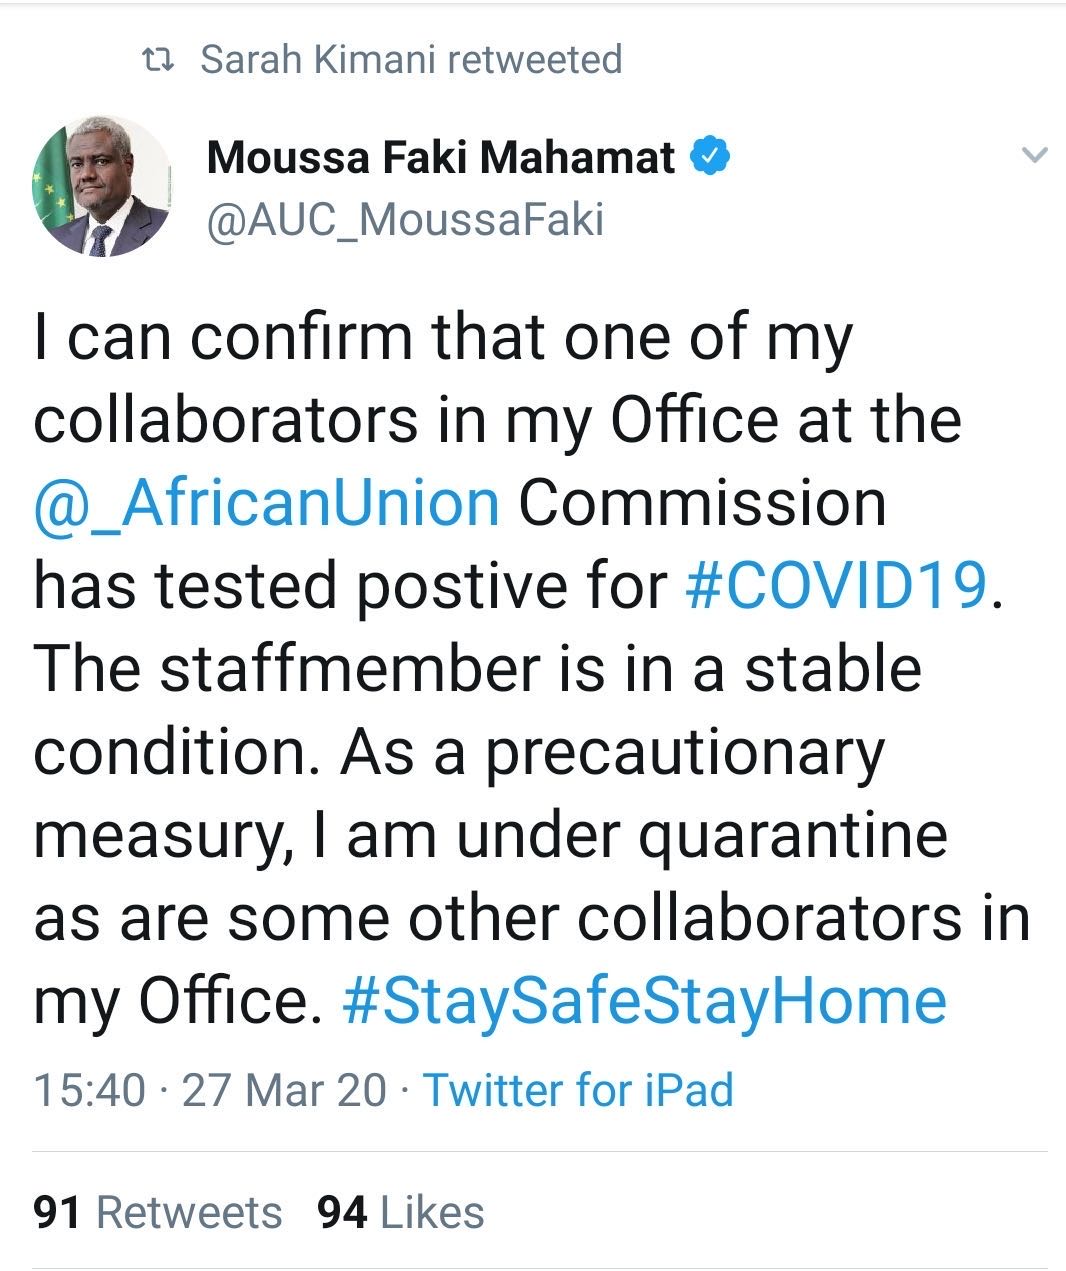The image size is (1066, 1271).
Task: Click the word 'Commission' in the tweet
Action: pos(702,502)
